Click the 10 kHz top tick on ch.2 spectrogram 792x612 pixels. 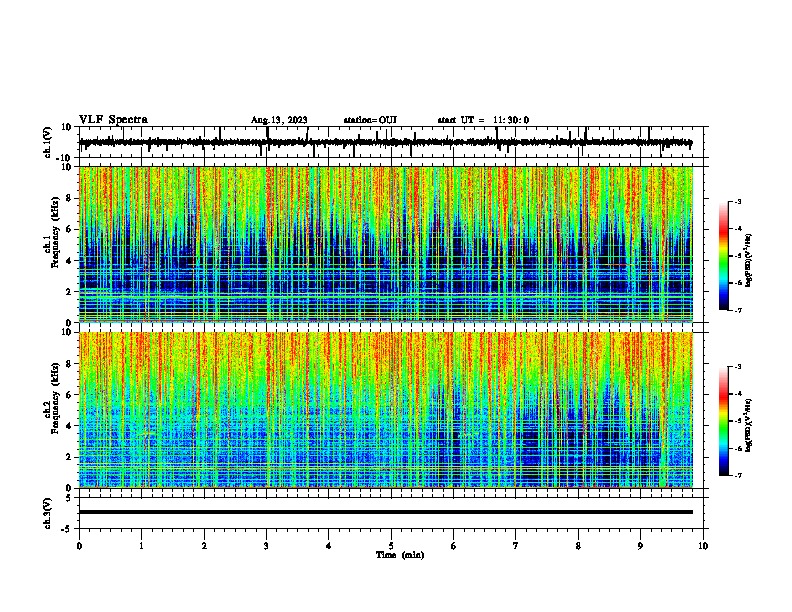pos(66,332)
